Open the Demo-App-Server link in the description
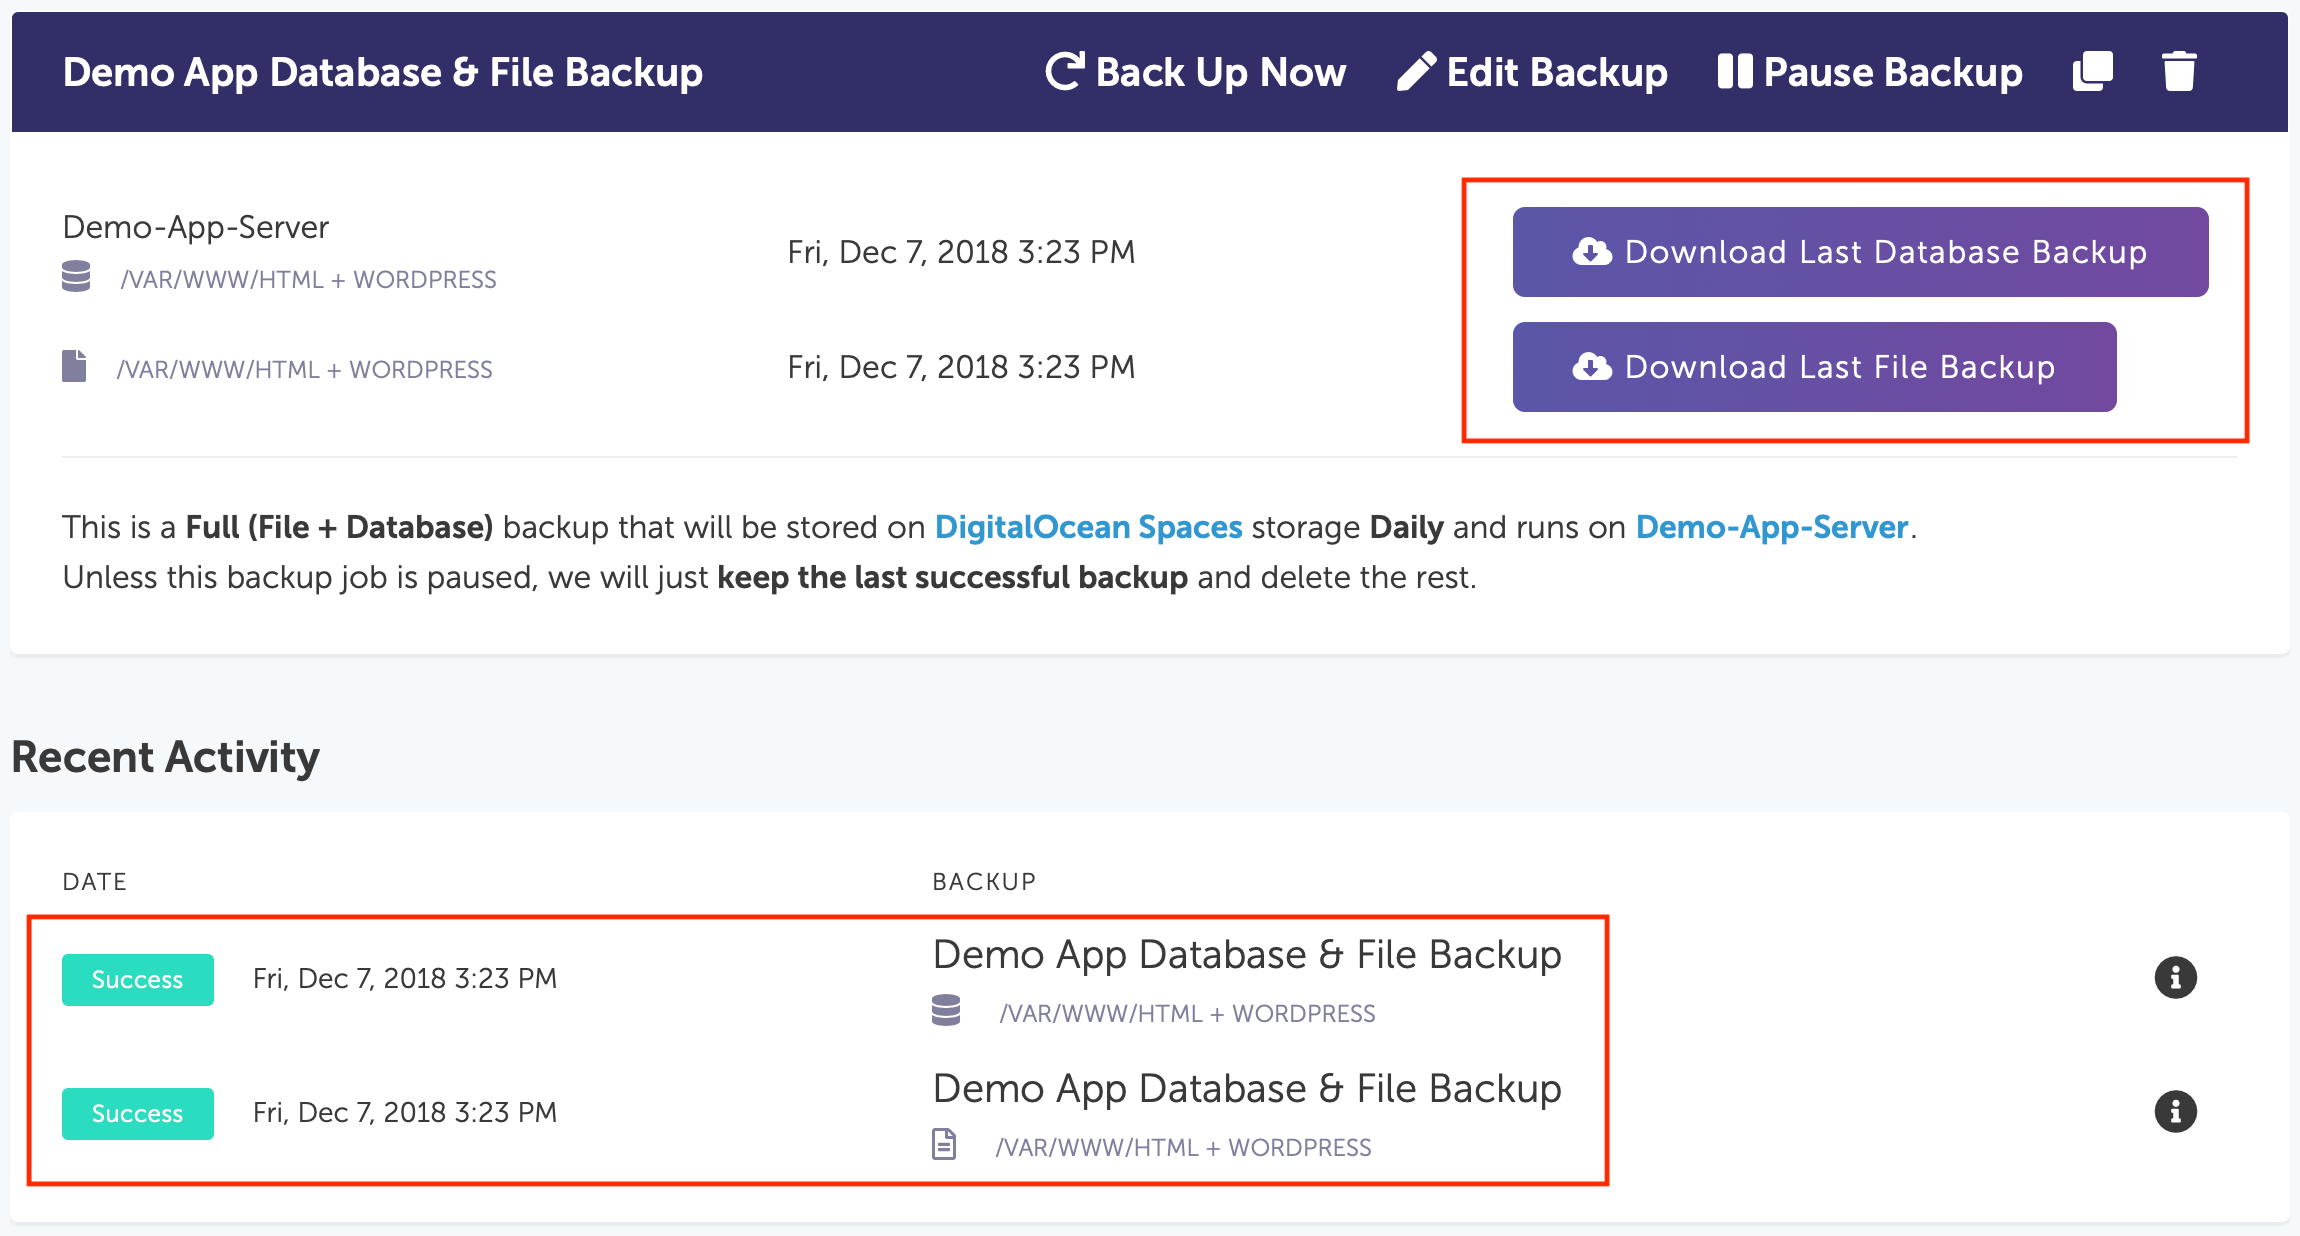2300x1236 pixels. [1772, 527]
